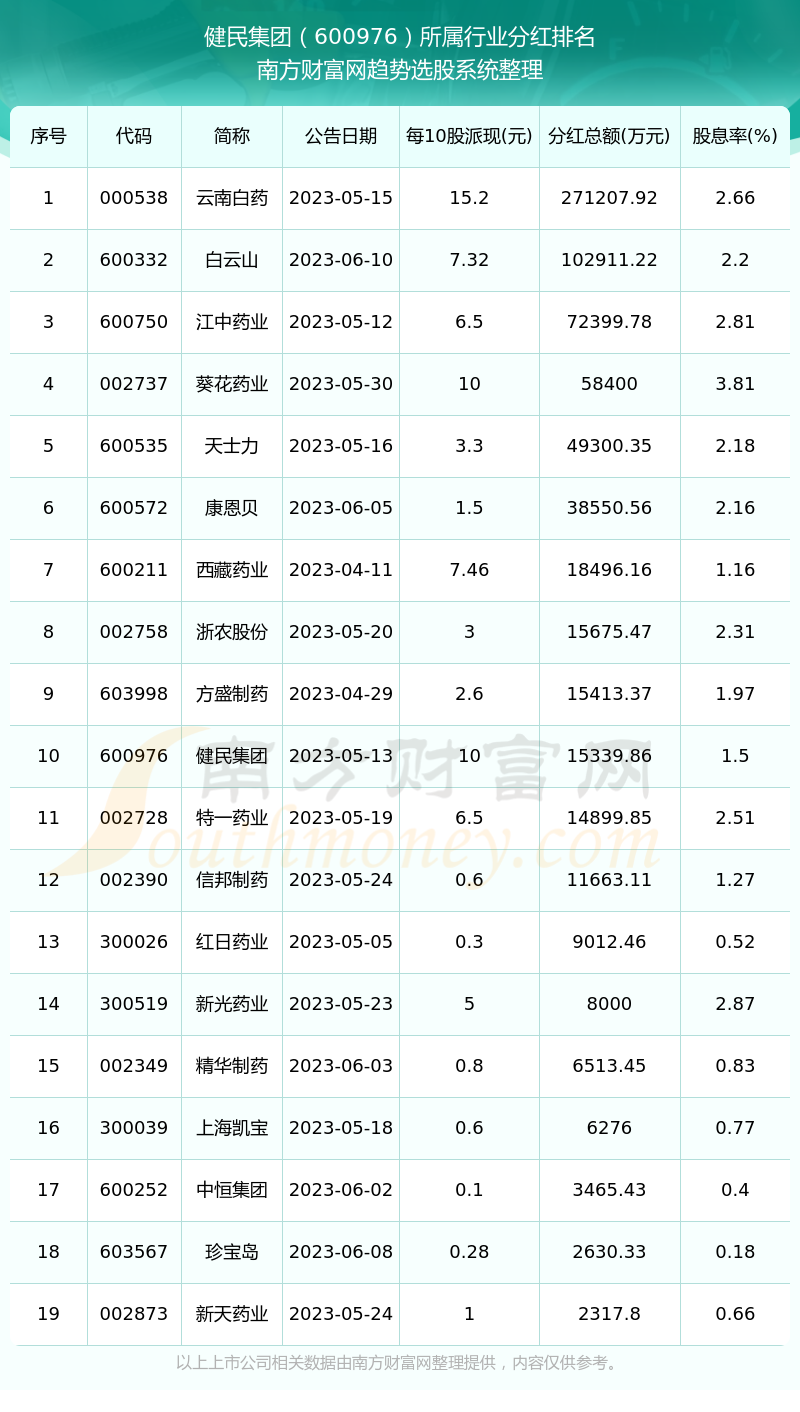
Task: Click the date 2023-06-03
Action: point(341,1066)
